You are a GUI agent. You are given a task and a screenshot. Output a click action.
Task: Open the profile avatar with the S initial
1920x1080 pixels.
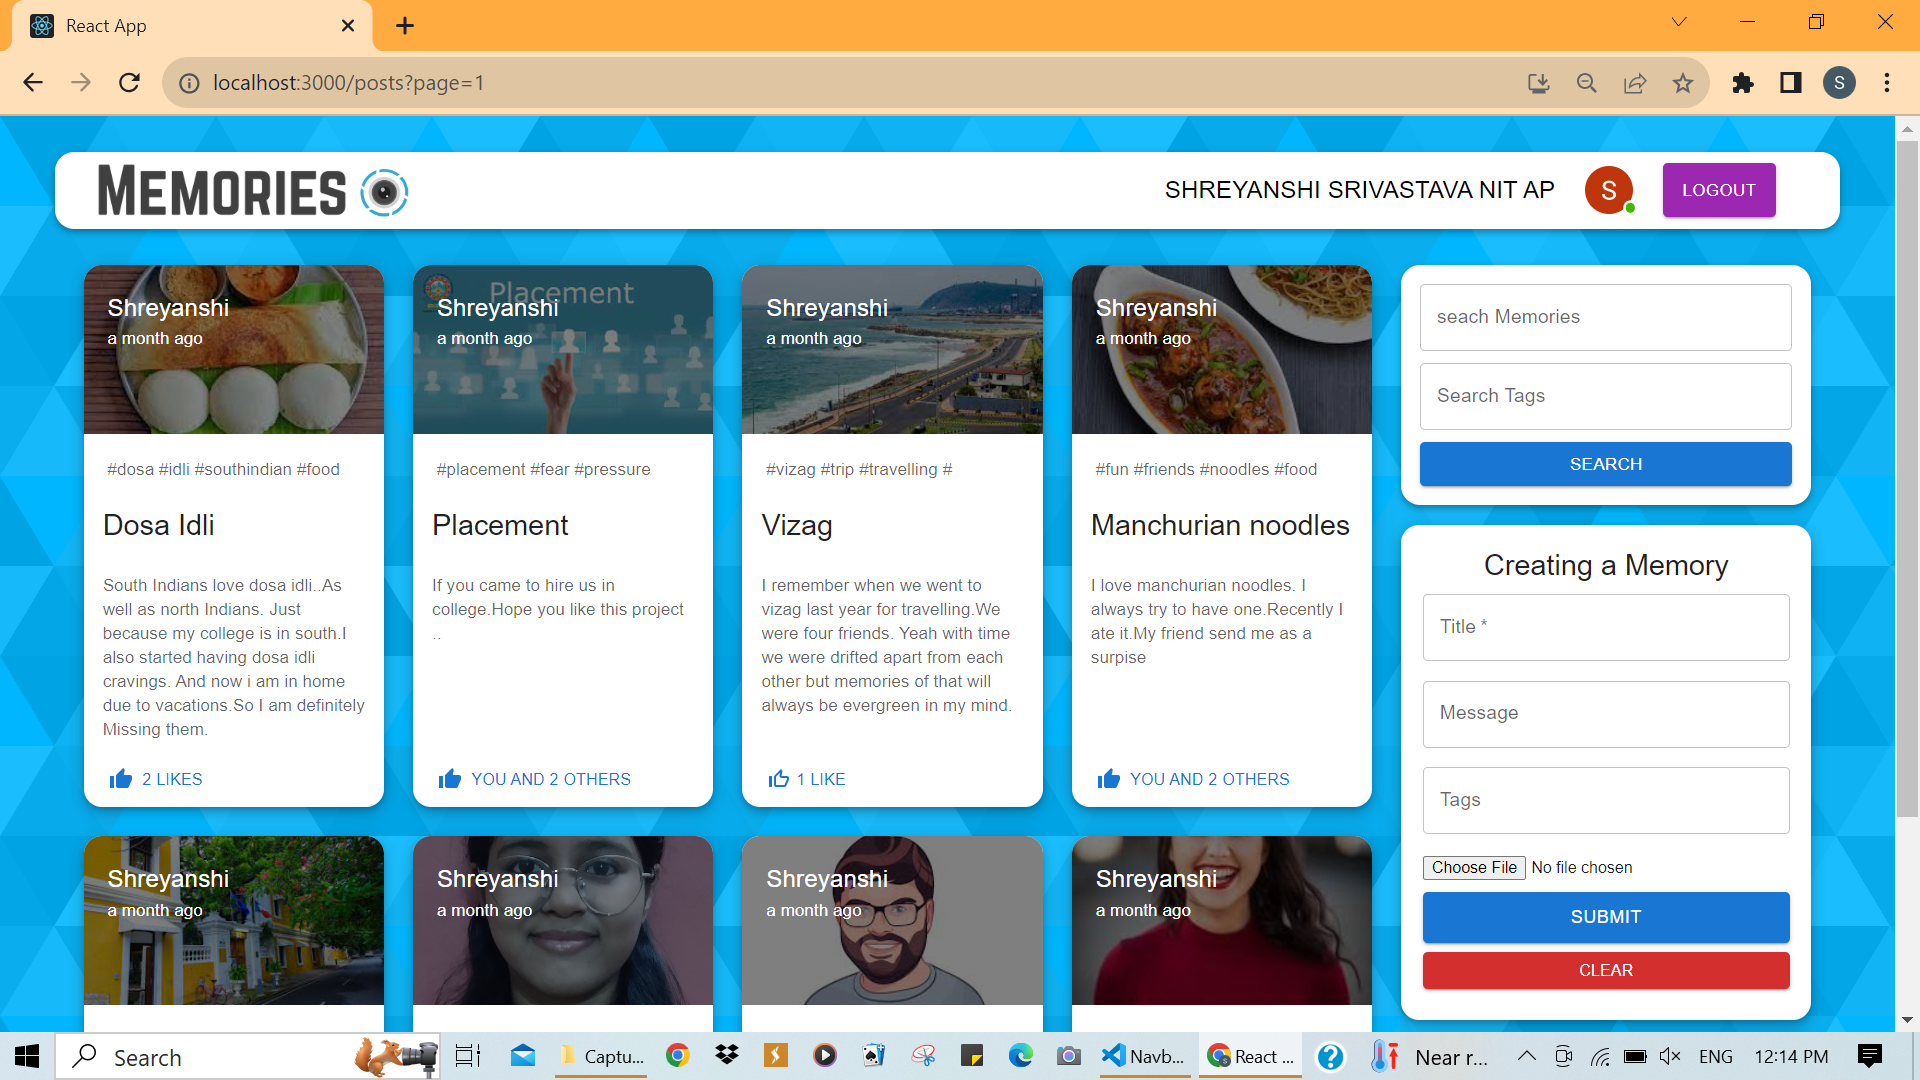click(x=1609, y=190)
